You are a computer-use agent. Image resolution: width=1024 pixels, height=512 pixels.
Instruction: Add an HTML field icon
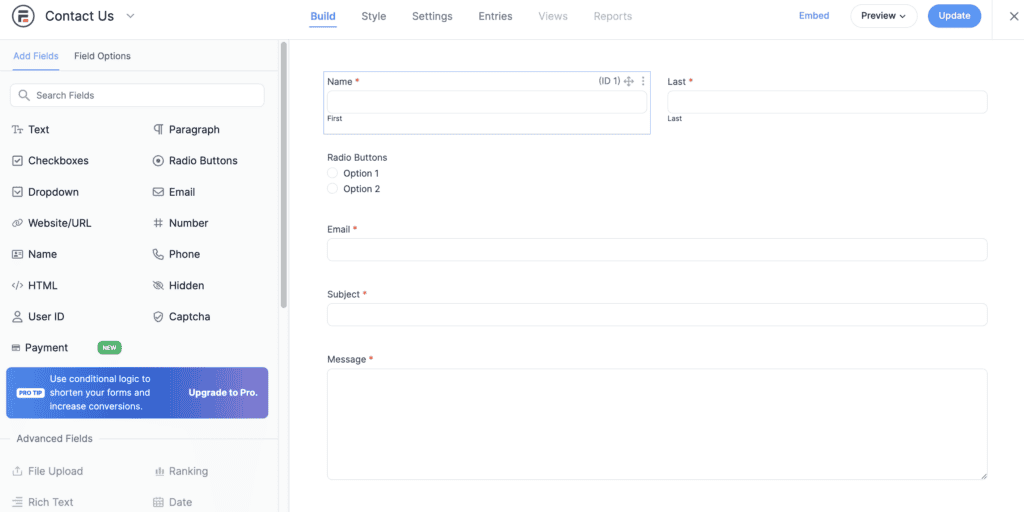(18, 285)
